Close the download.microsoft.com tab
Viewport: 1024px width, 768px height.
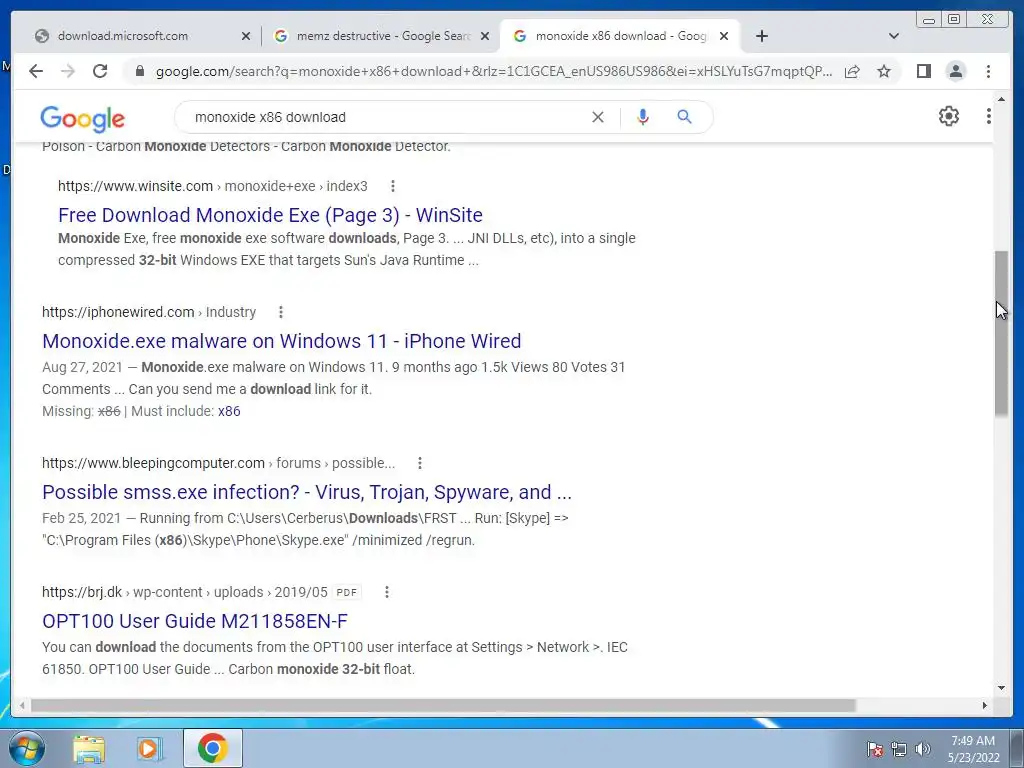click(x=246, y=36)
